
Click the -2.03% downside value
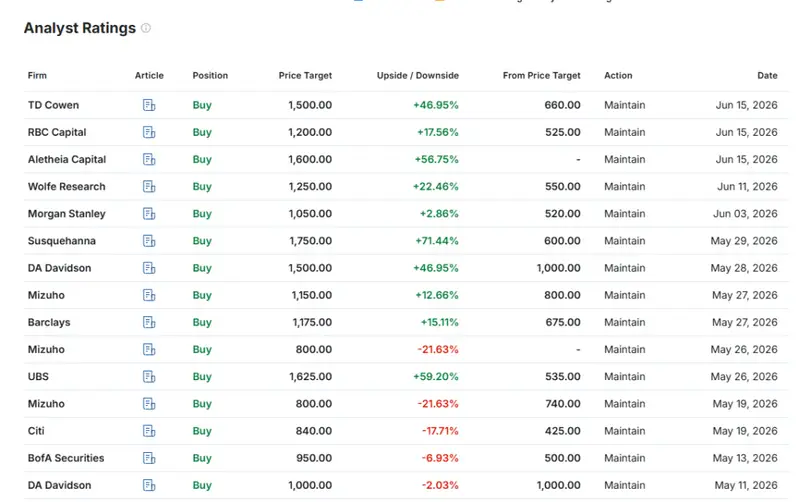(440, 485)
